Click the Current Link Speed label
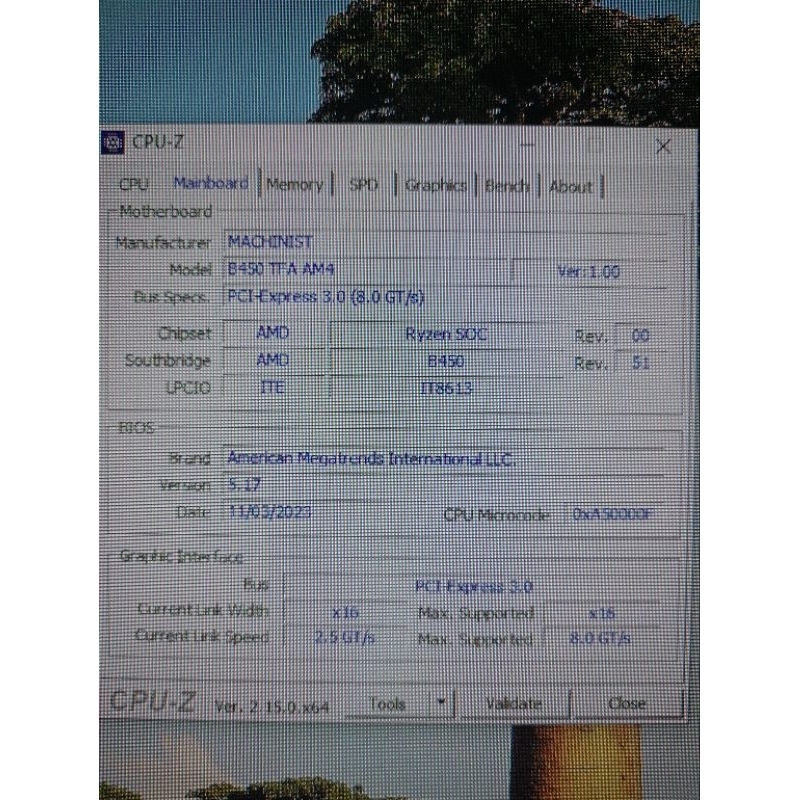 pyautogui.click(x=203, y=636)
